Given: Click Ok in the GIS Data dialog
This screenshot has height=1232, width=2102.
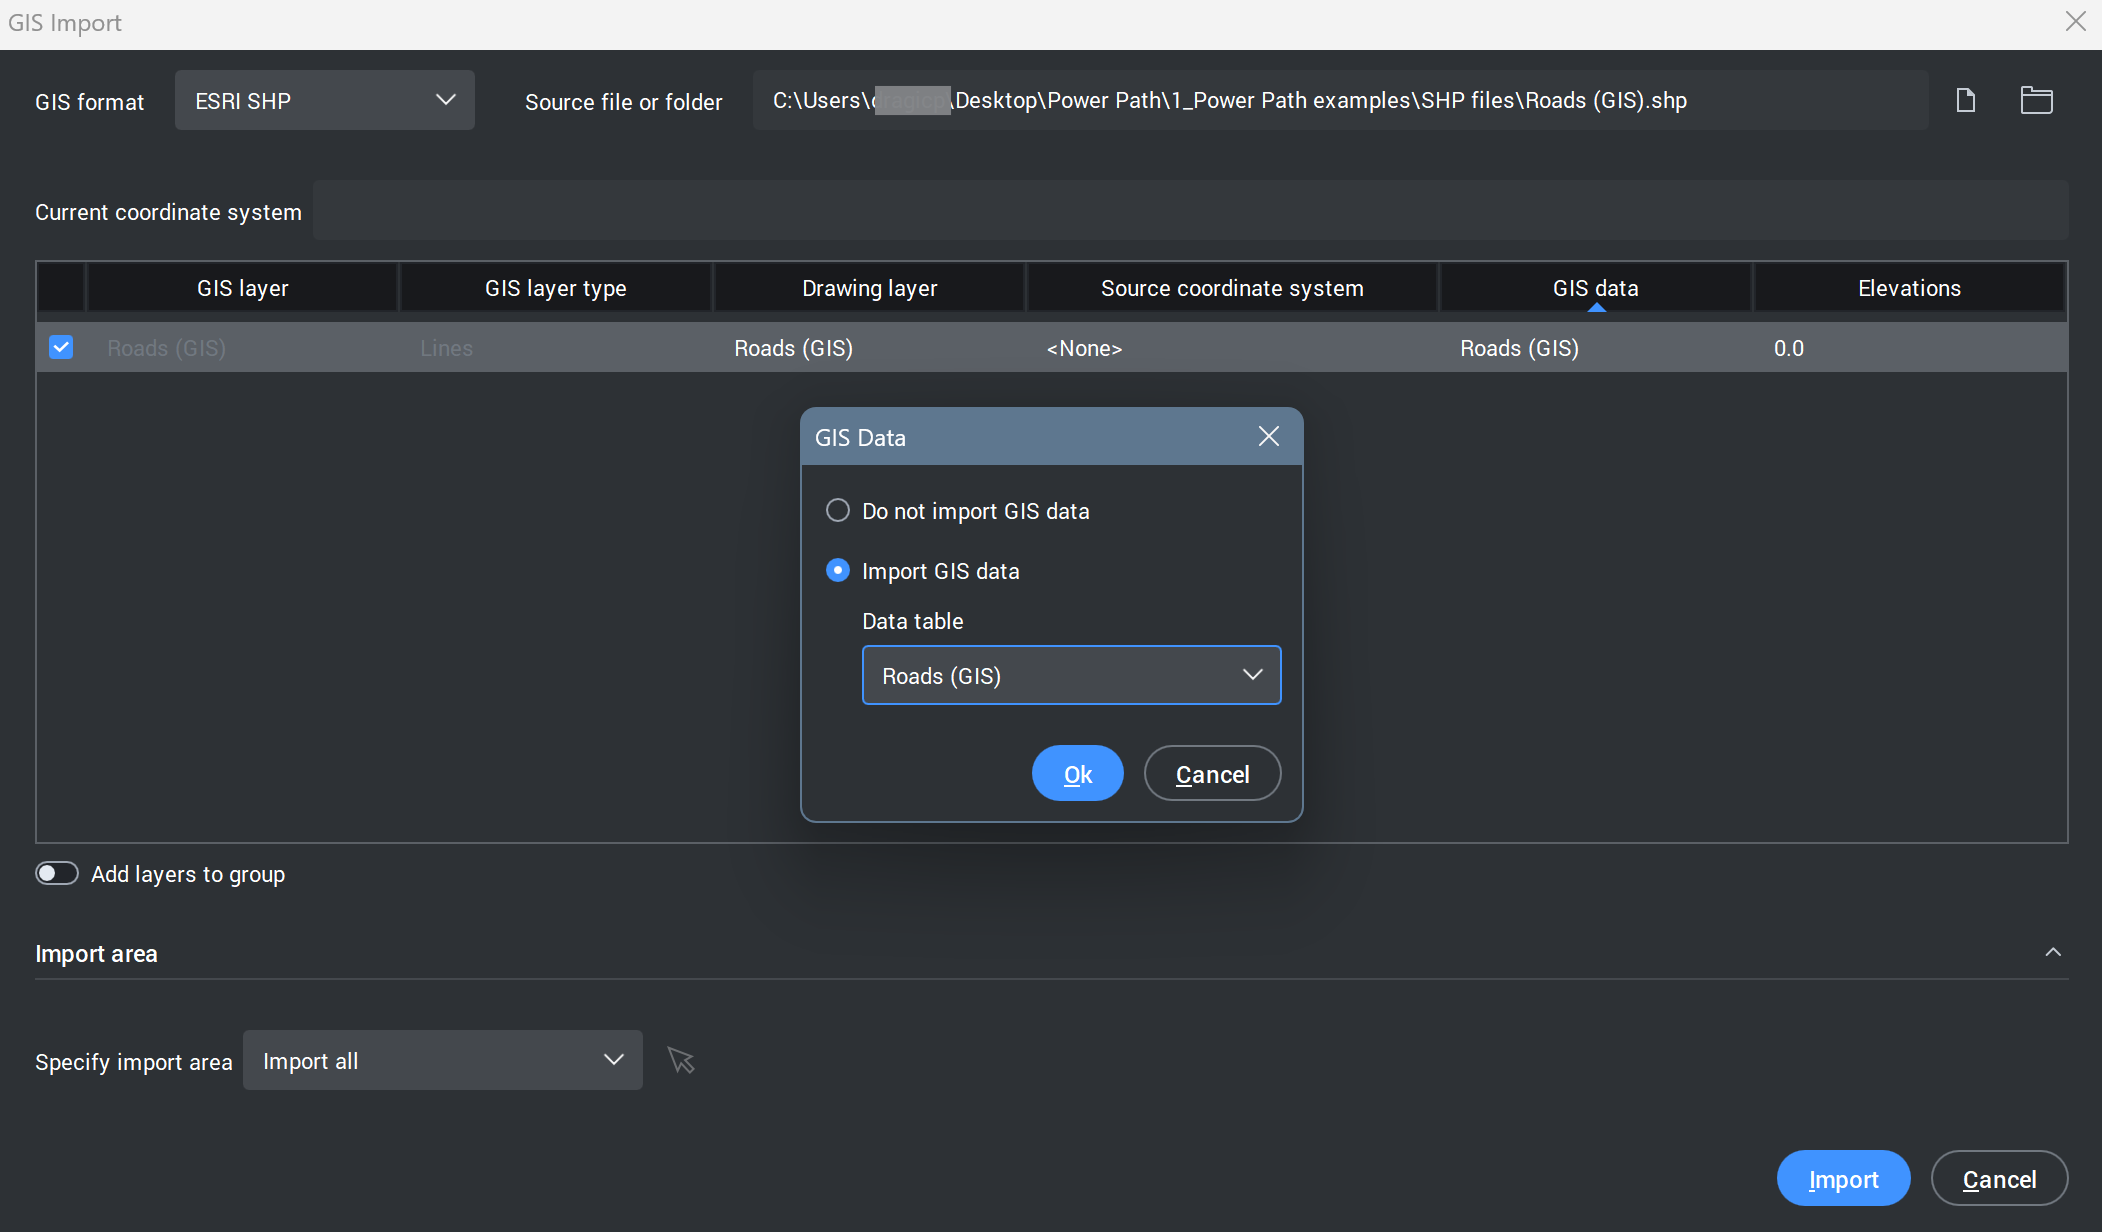Looking at the screenshot, I should [1077, 773].
